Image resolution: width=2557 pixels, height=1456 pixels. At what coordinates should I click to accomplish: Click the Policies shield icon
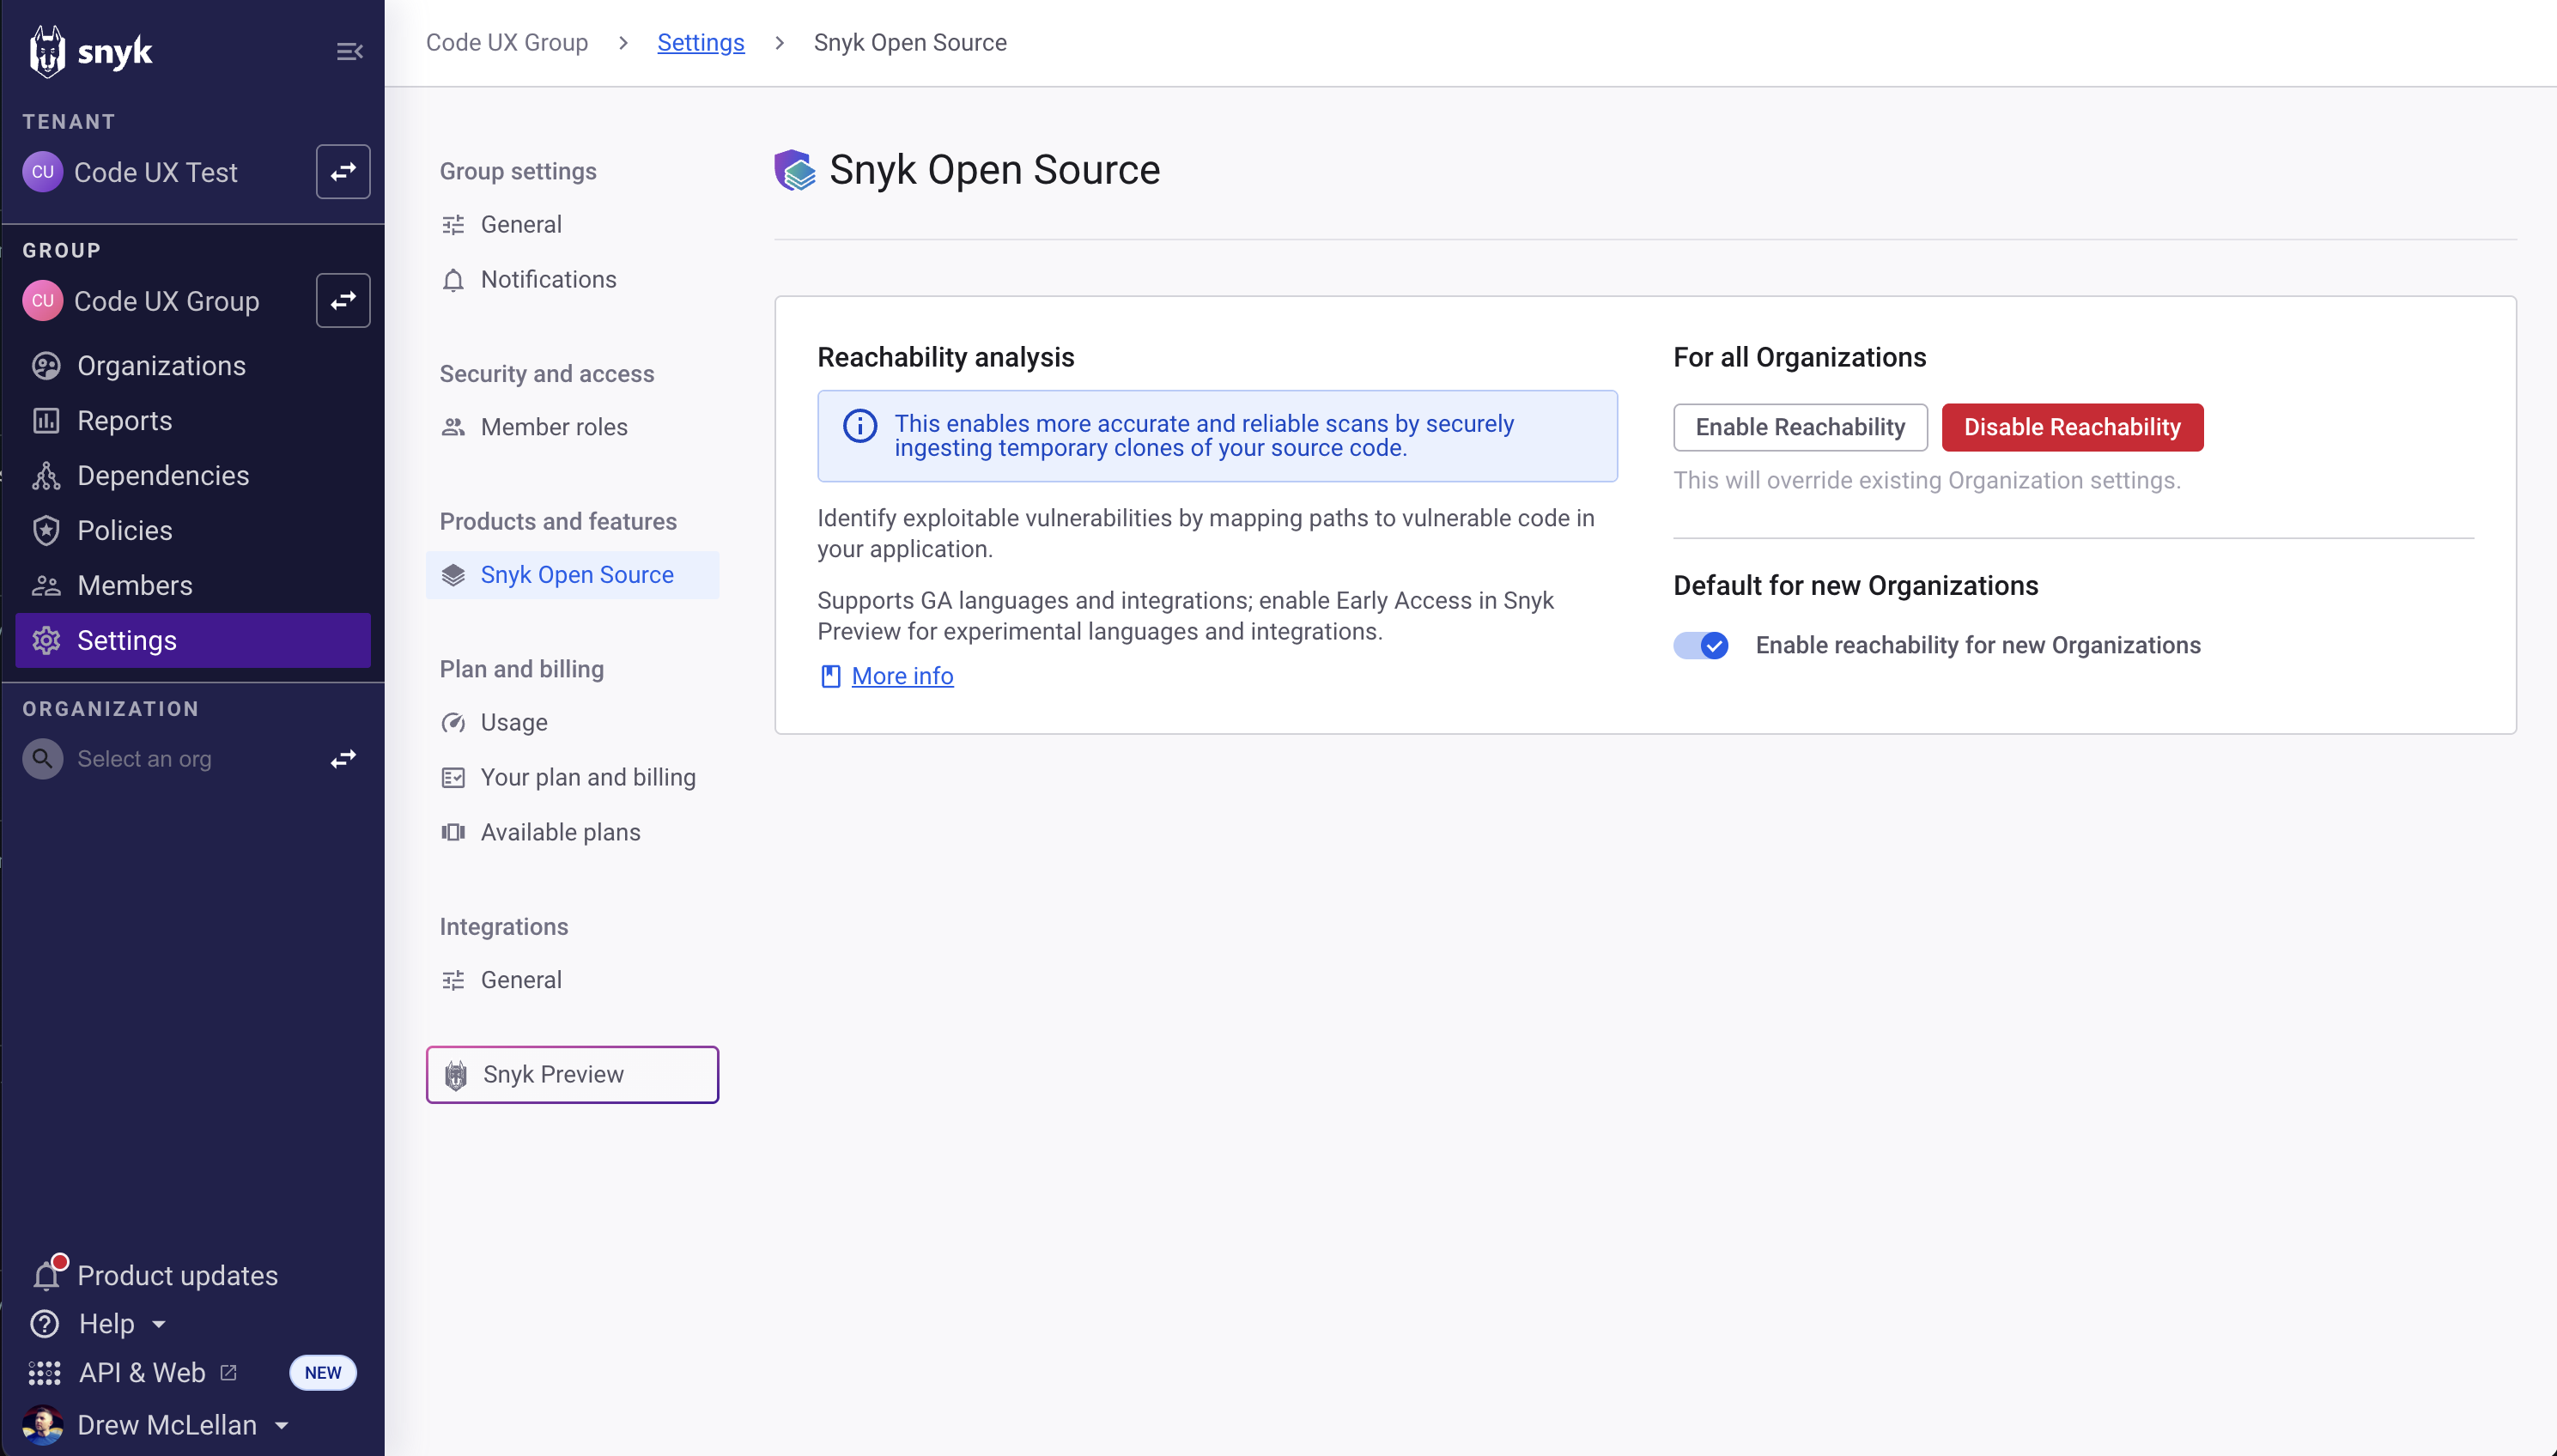pyautogui.click(x=46, y=530)
